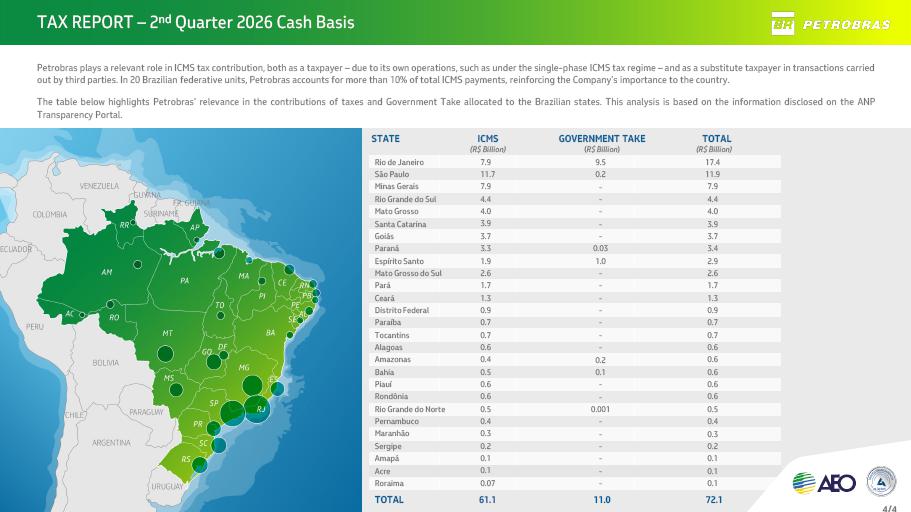
Task: Click the MG circle marker on map
Action: 252,385
